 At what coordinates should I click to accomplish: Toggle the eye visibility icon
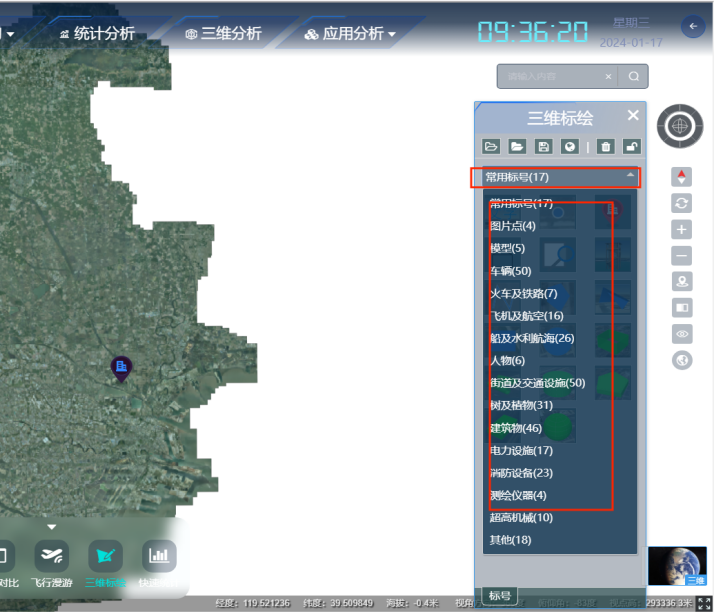point(682,334)
